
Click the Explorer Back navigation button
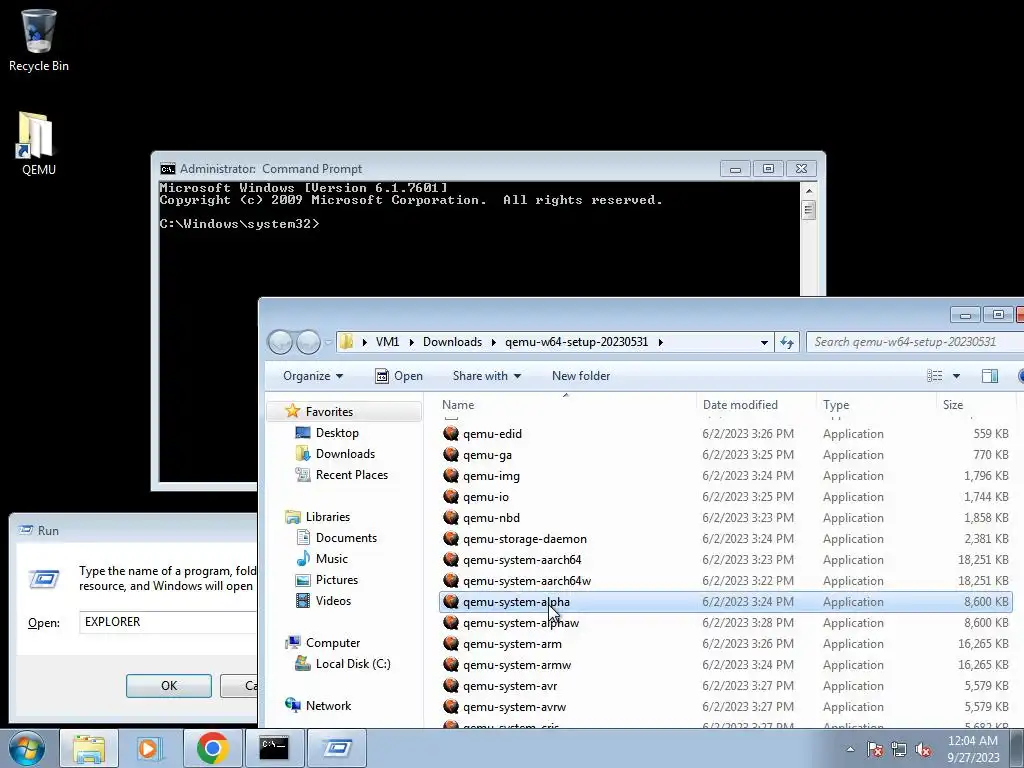click(280, 342)
